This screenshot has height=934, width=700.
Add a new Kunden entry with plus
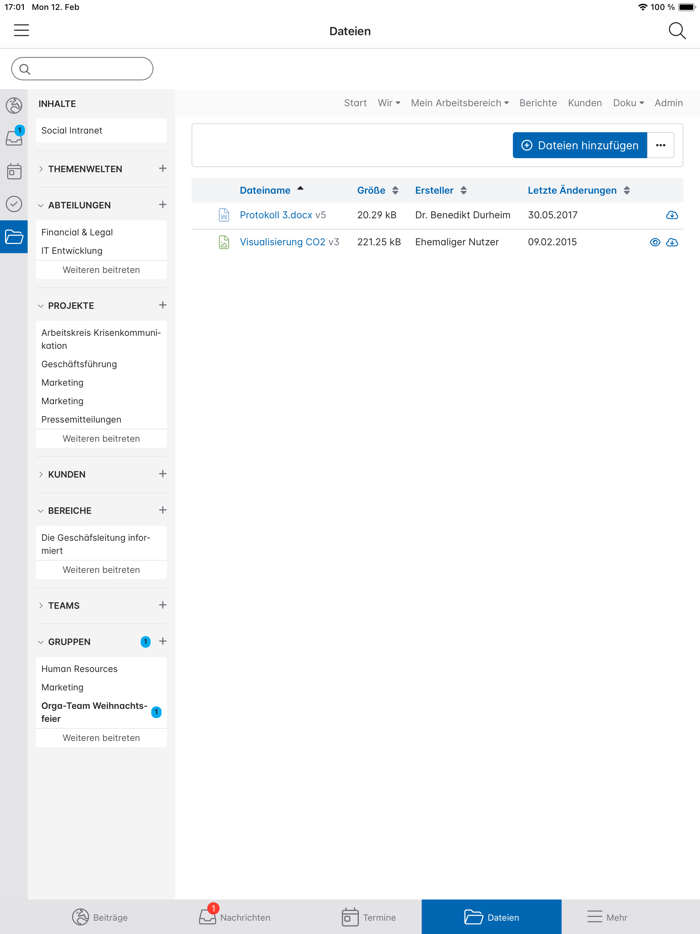click(162, 474)
